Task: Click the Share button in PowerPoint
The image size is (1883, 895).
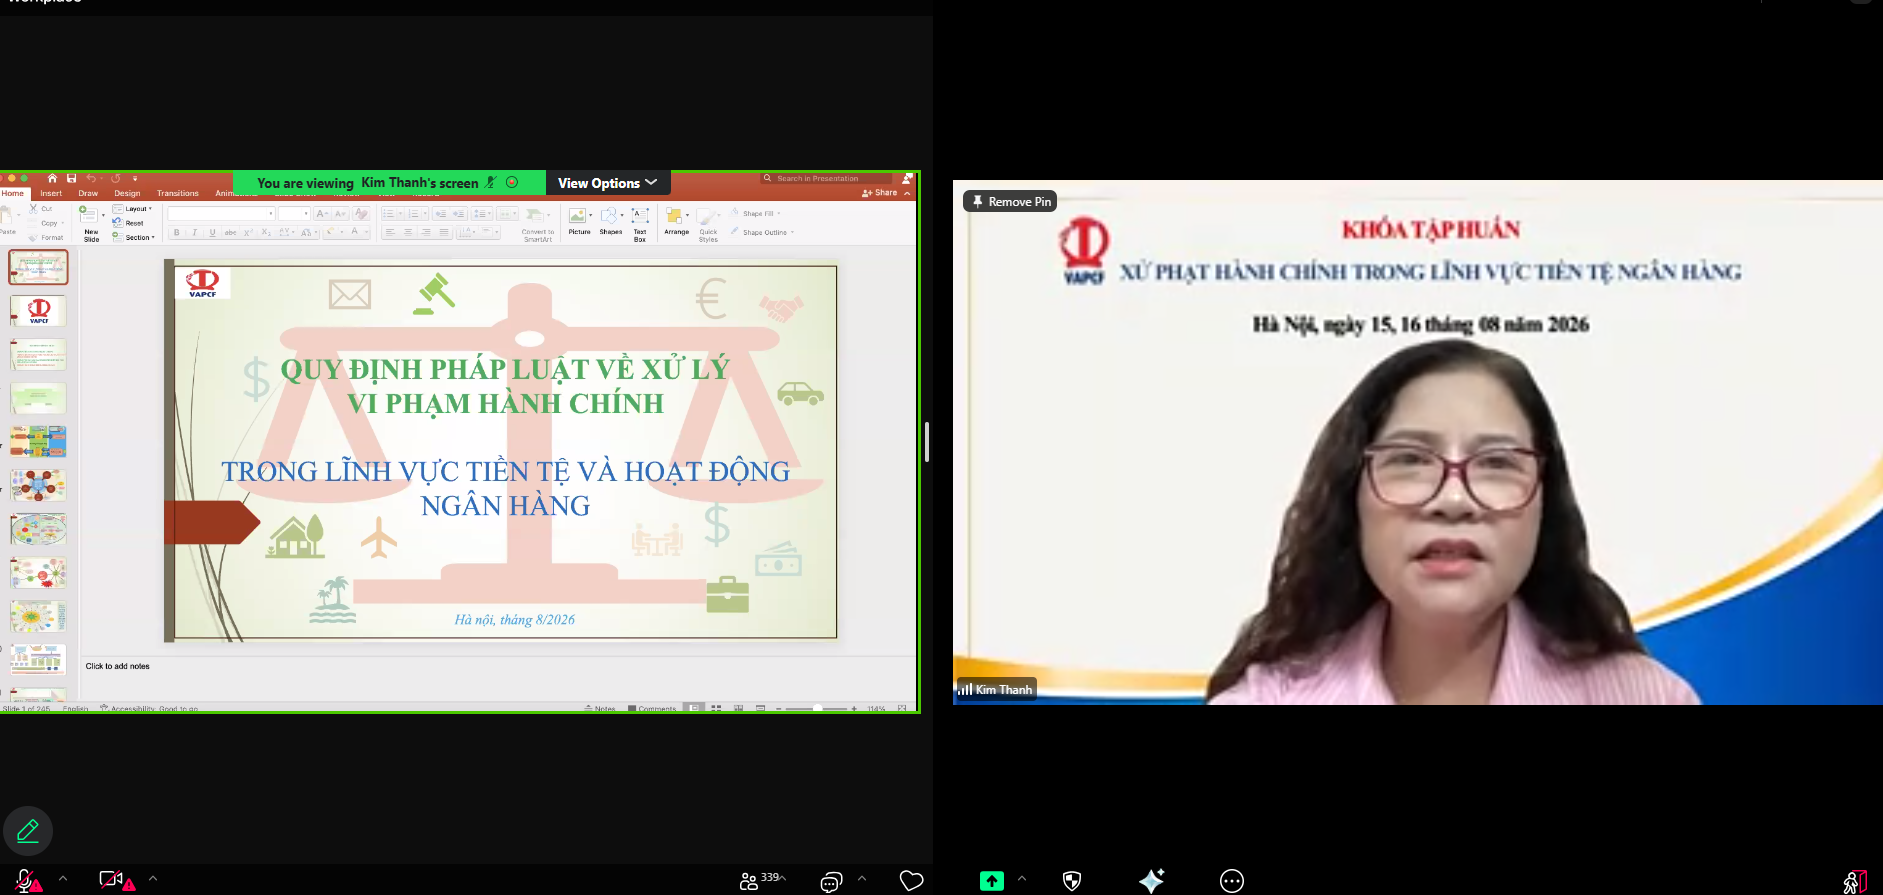Action: 880,193
